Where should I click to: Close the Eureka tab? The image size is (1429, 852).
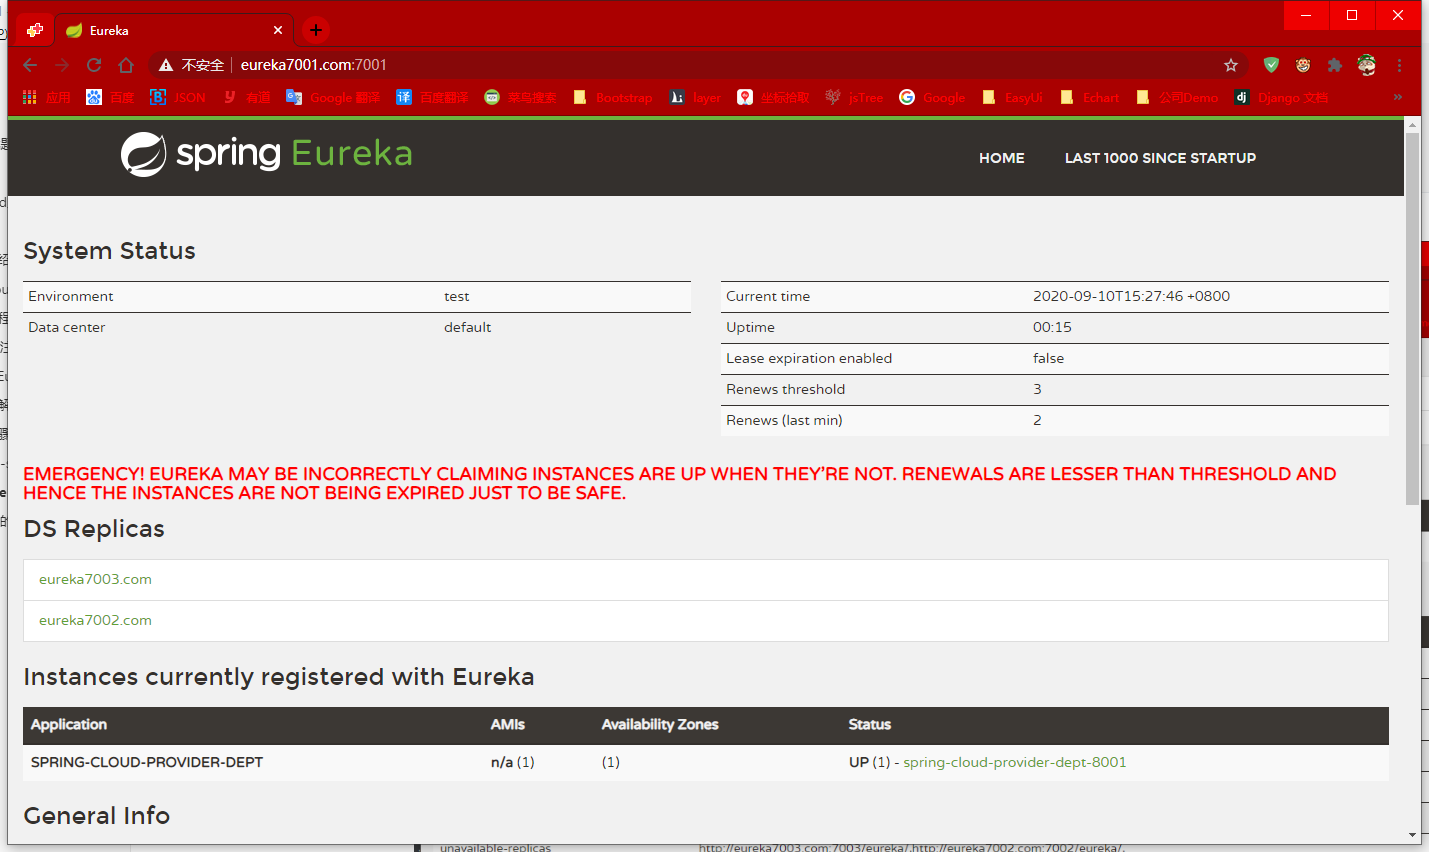click(278, 30)
